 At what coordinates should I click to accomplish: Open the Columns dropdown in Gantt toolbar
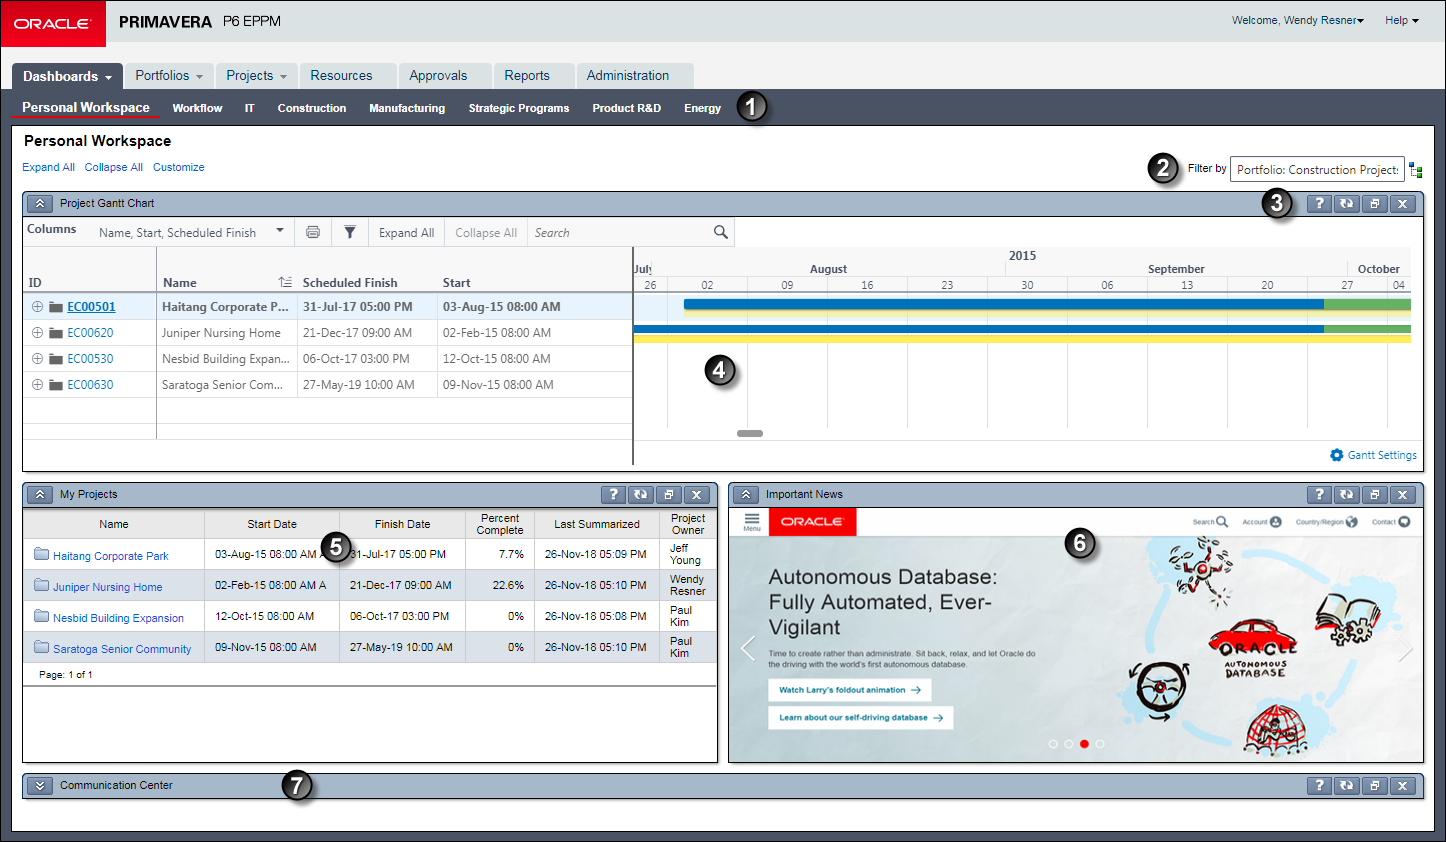[191, 232]
